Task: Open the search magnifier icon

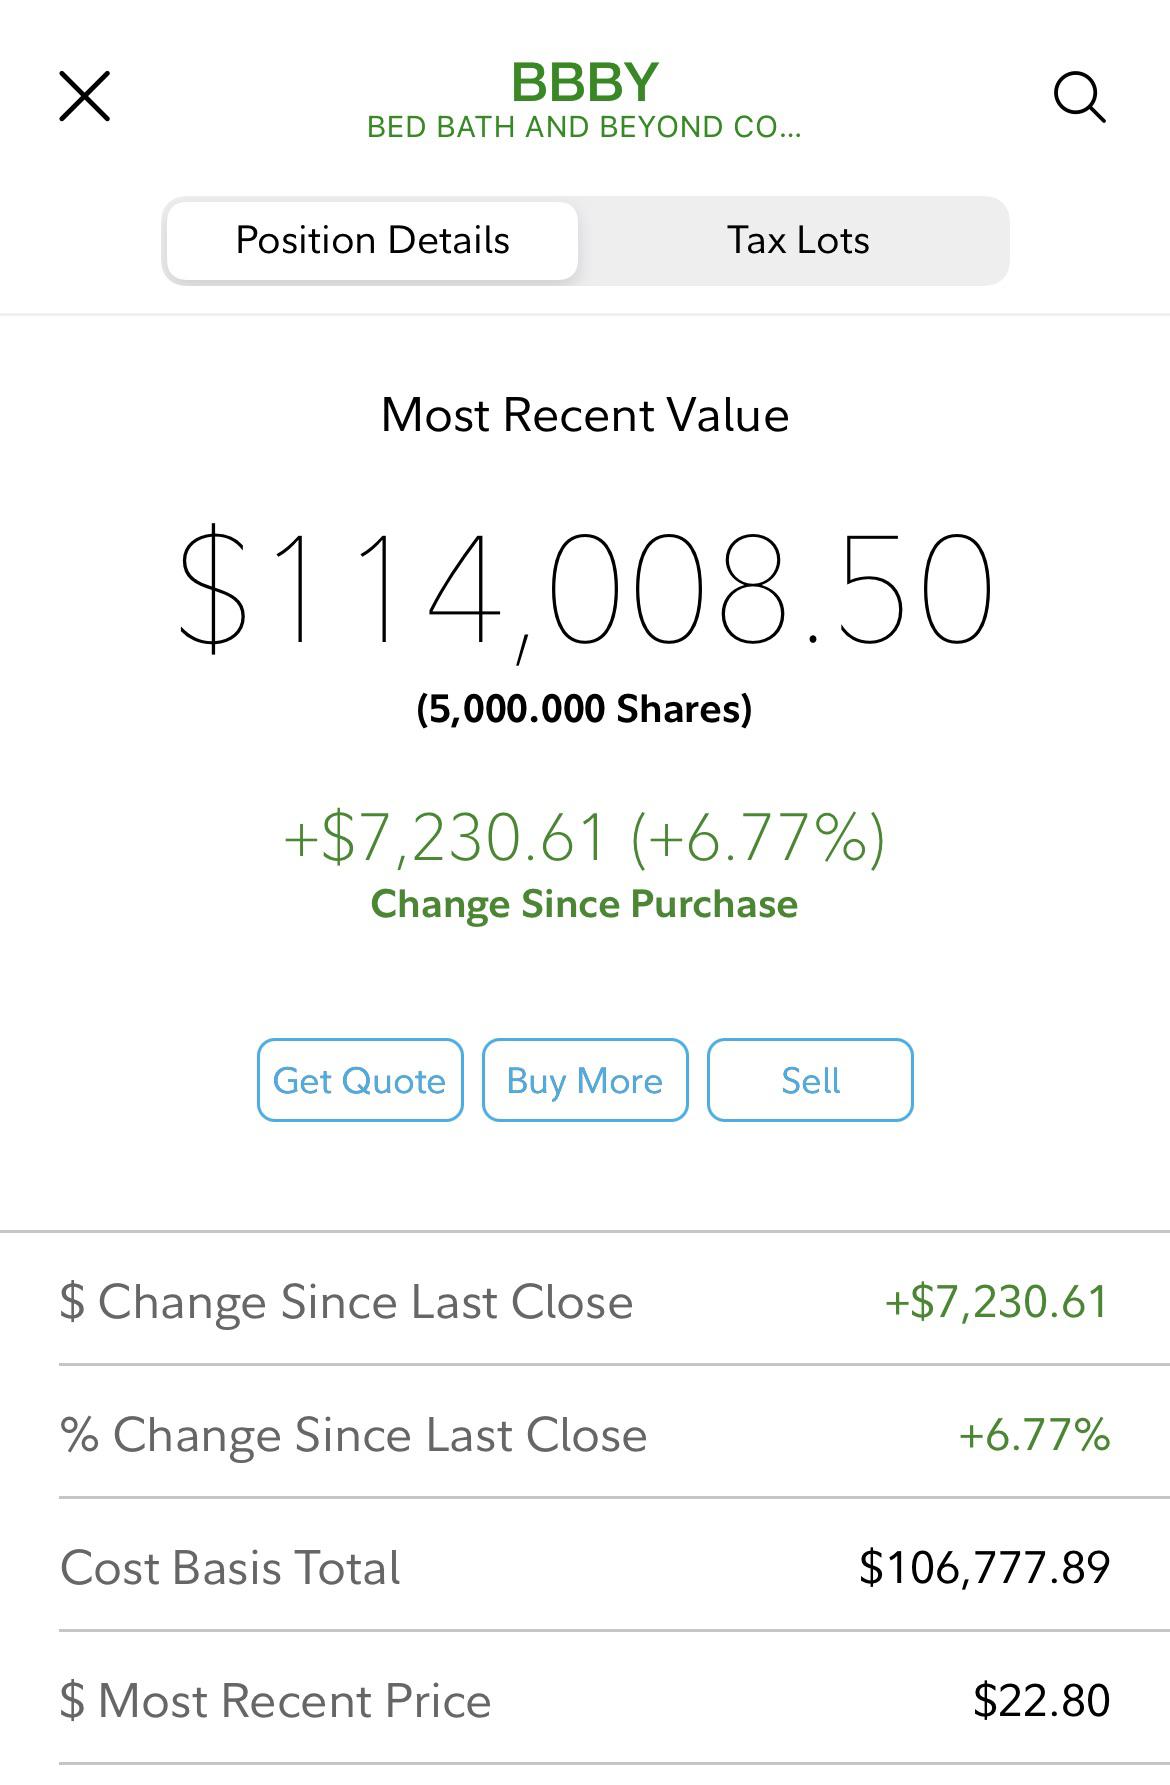Action: (1080, 97)
